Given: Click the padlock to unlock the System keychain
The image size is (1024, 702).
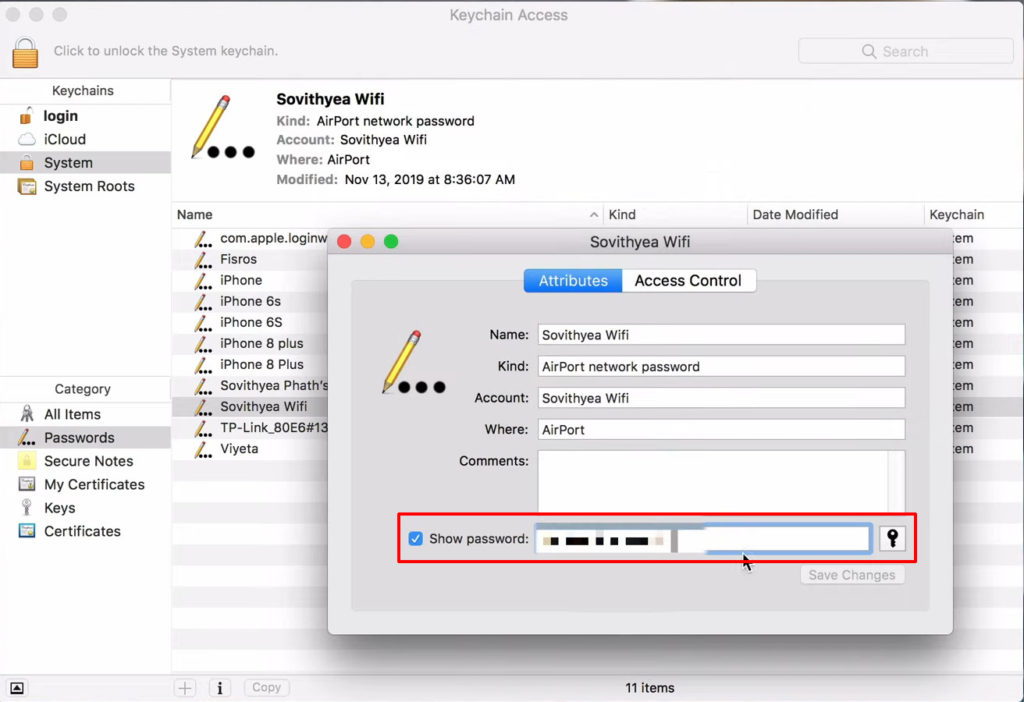Looking at the screenshot, I should coord(27,51).
